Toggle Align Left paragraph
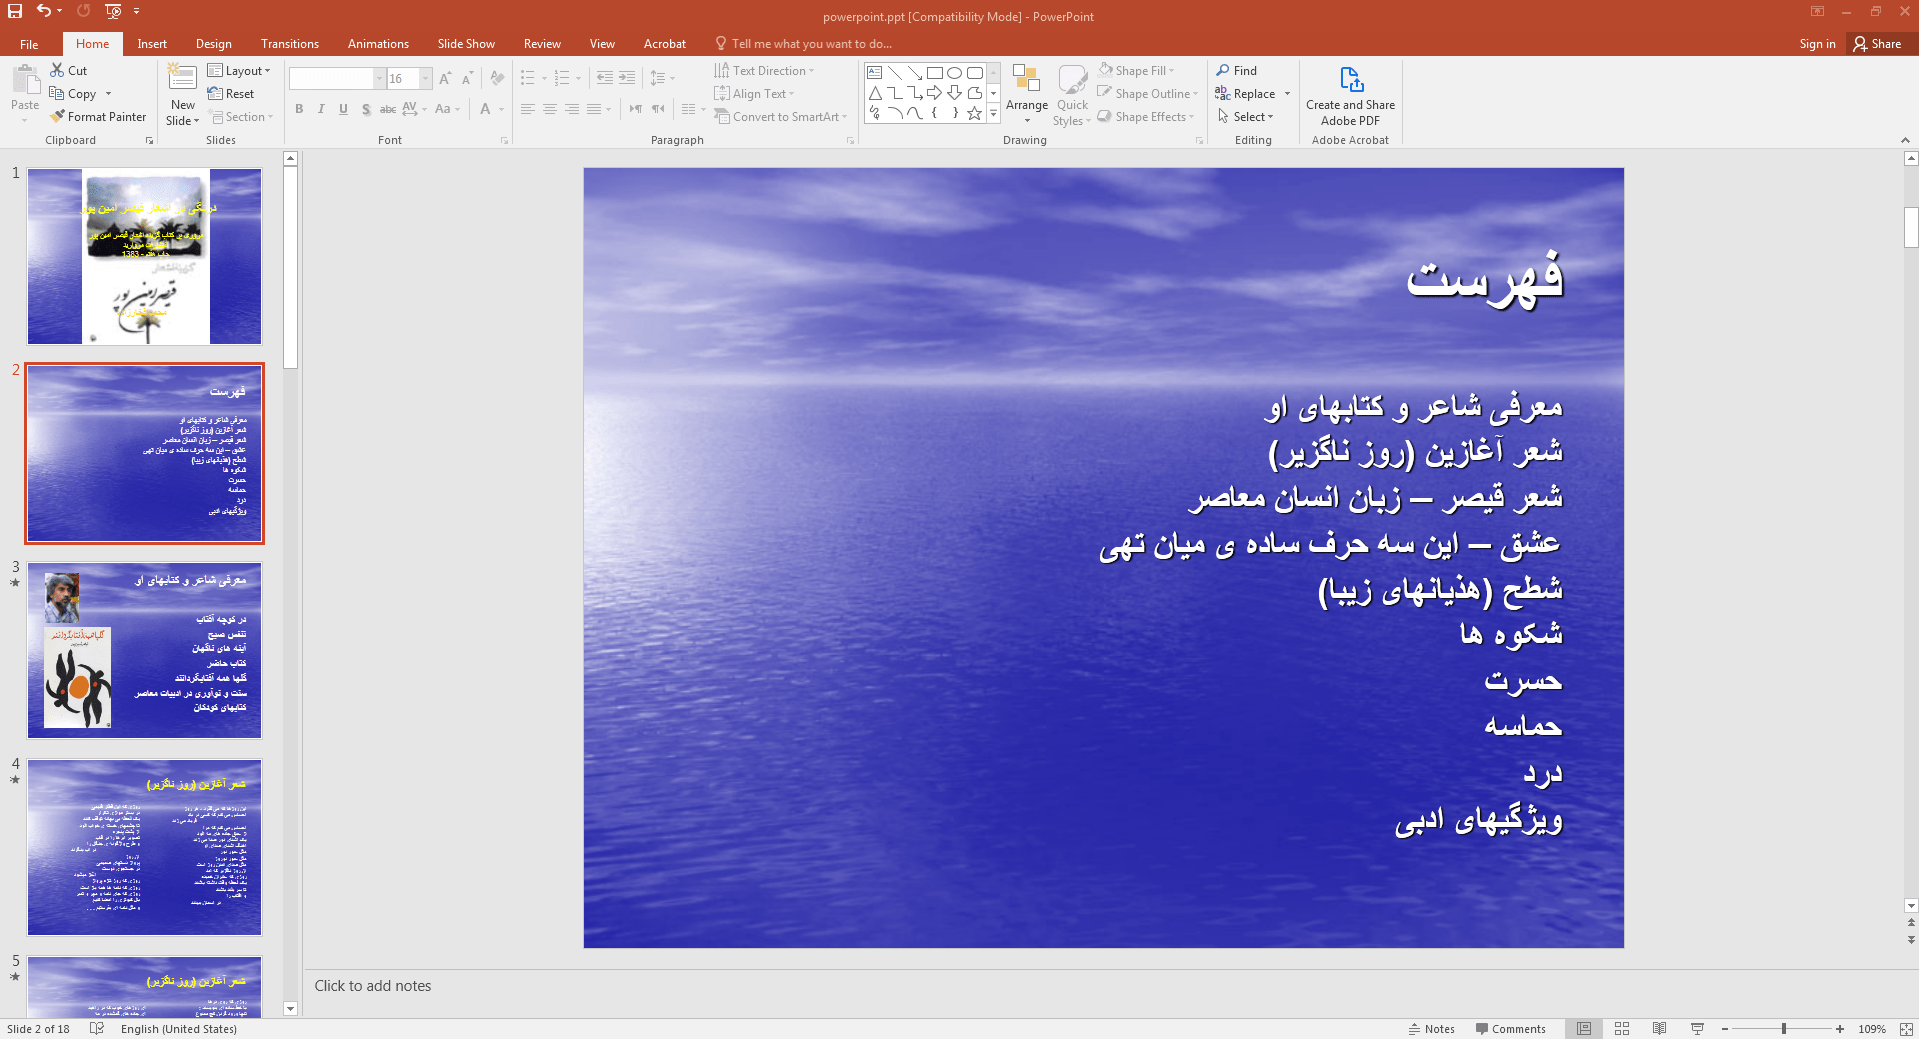 [528, 109]
